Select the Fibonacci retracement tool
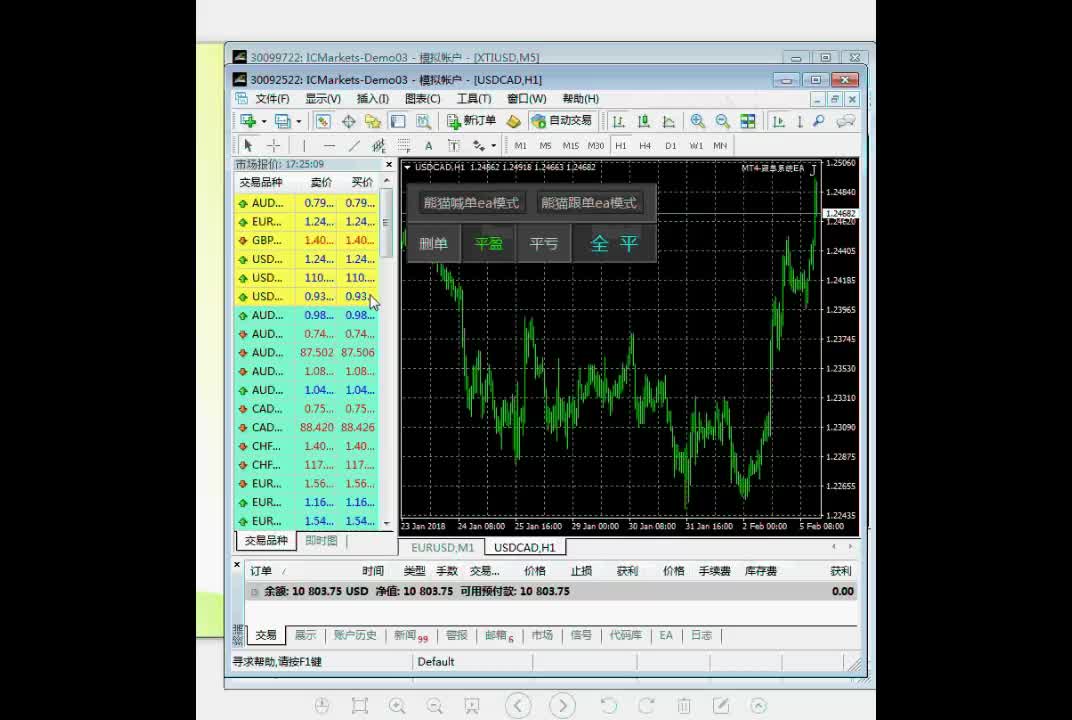Viewport: 1072px width, 720px height. point(403,146)
